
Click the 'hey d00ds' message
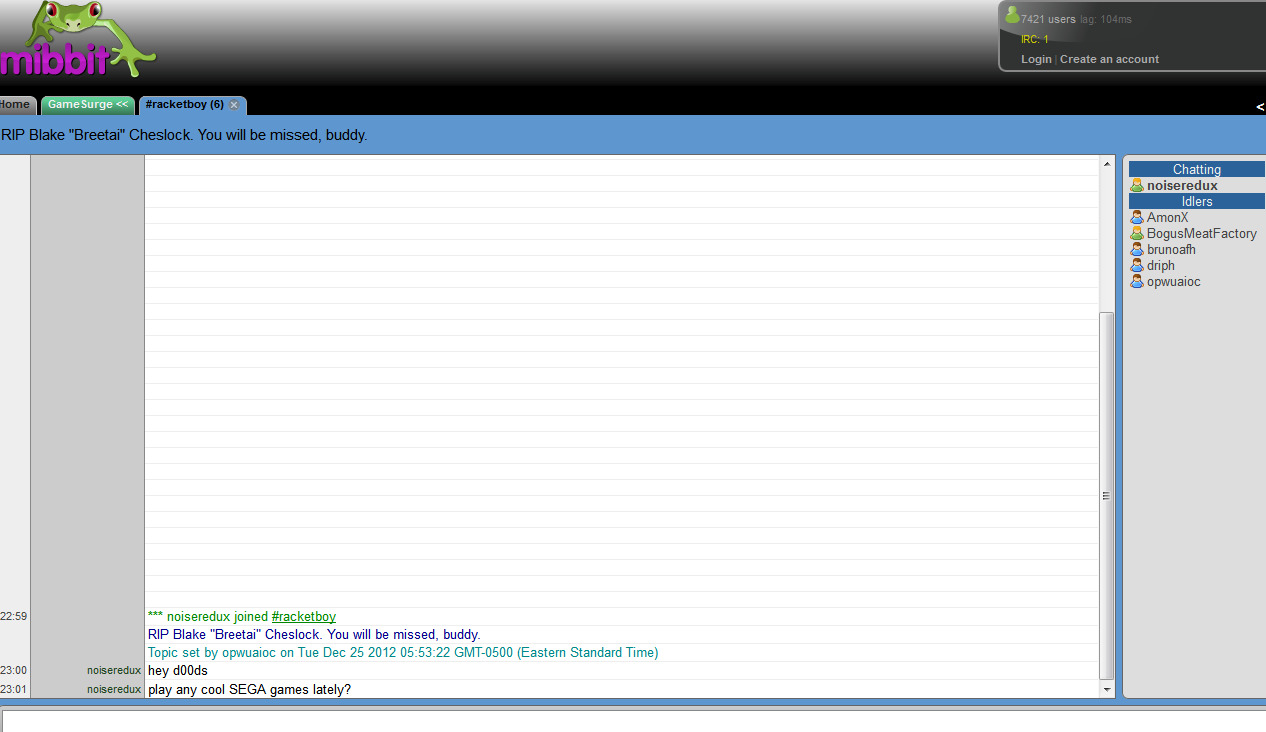point(178,671)
